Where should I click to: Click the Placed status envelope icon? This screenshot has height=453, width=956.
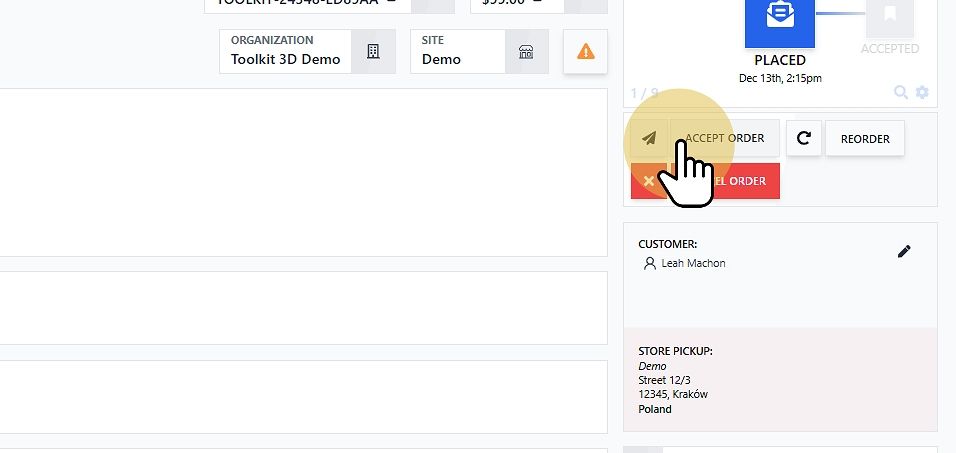(780, 16)
